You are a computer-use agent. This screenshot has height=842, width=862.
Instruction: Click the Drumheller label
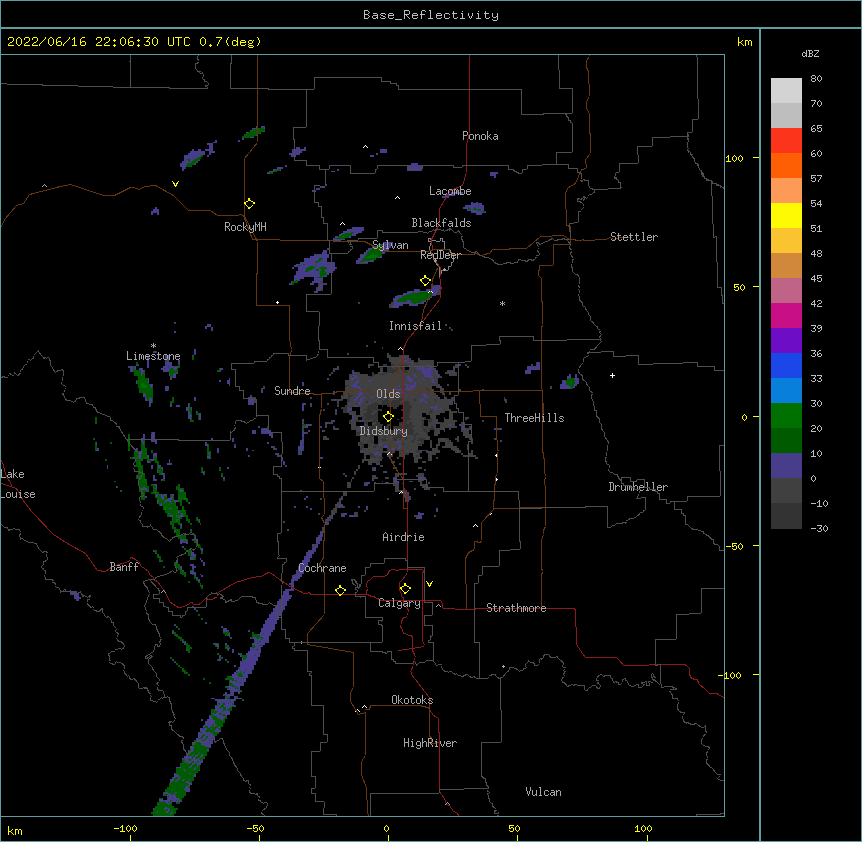pyautogui.click(x=638, y=487)
